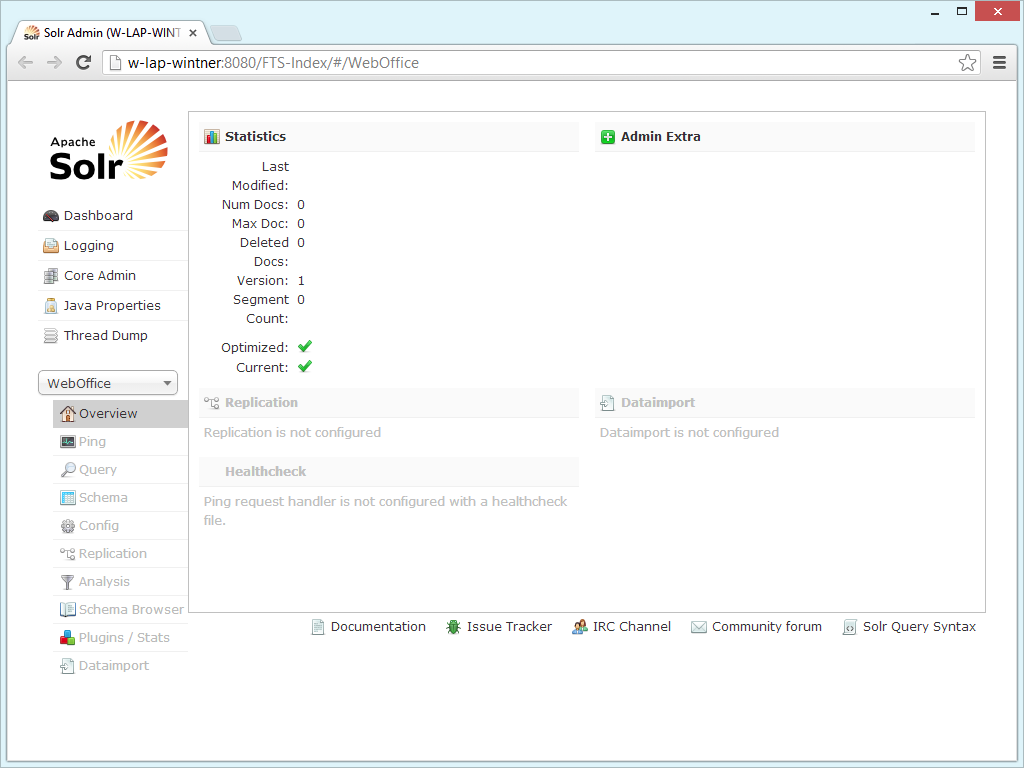This screenshot has height=768, width=1024.
Task: Click the Schema section icon
Action: click(66, 497)
